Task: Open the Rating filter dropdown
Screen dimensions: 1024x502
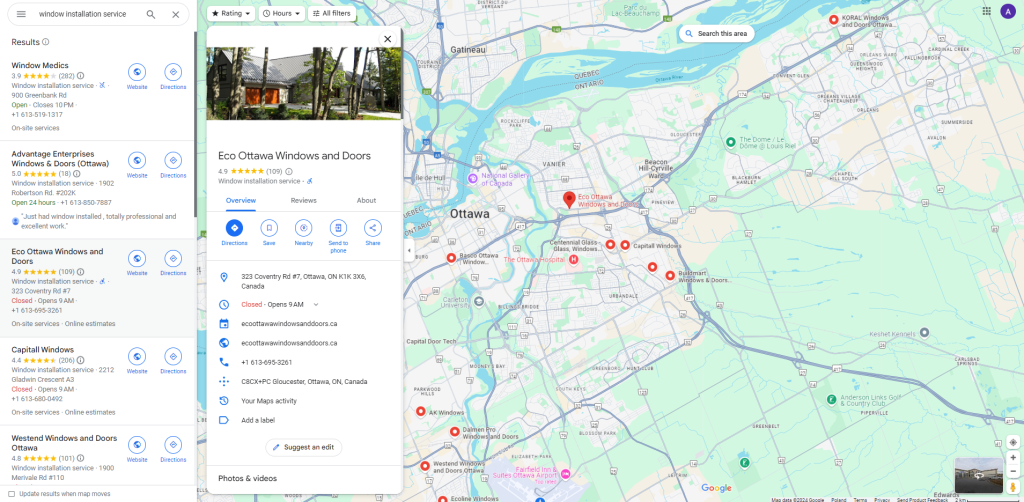Action: (x=231, y=13)
